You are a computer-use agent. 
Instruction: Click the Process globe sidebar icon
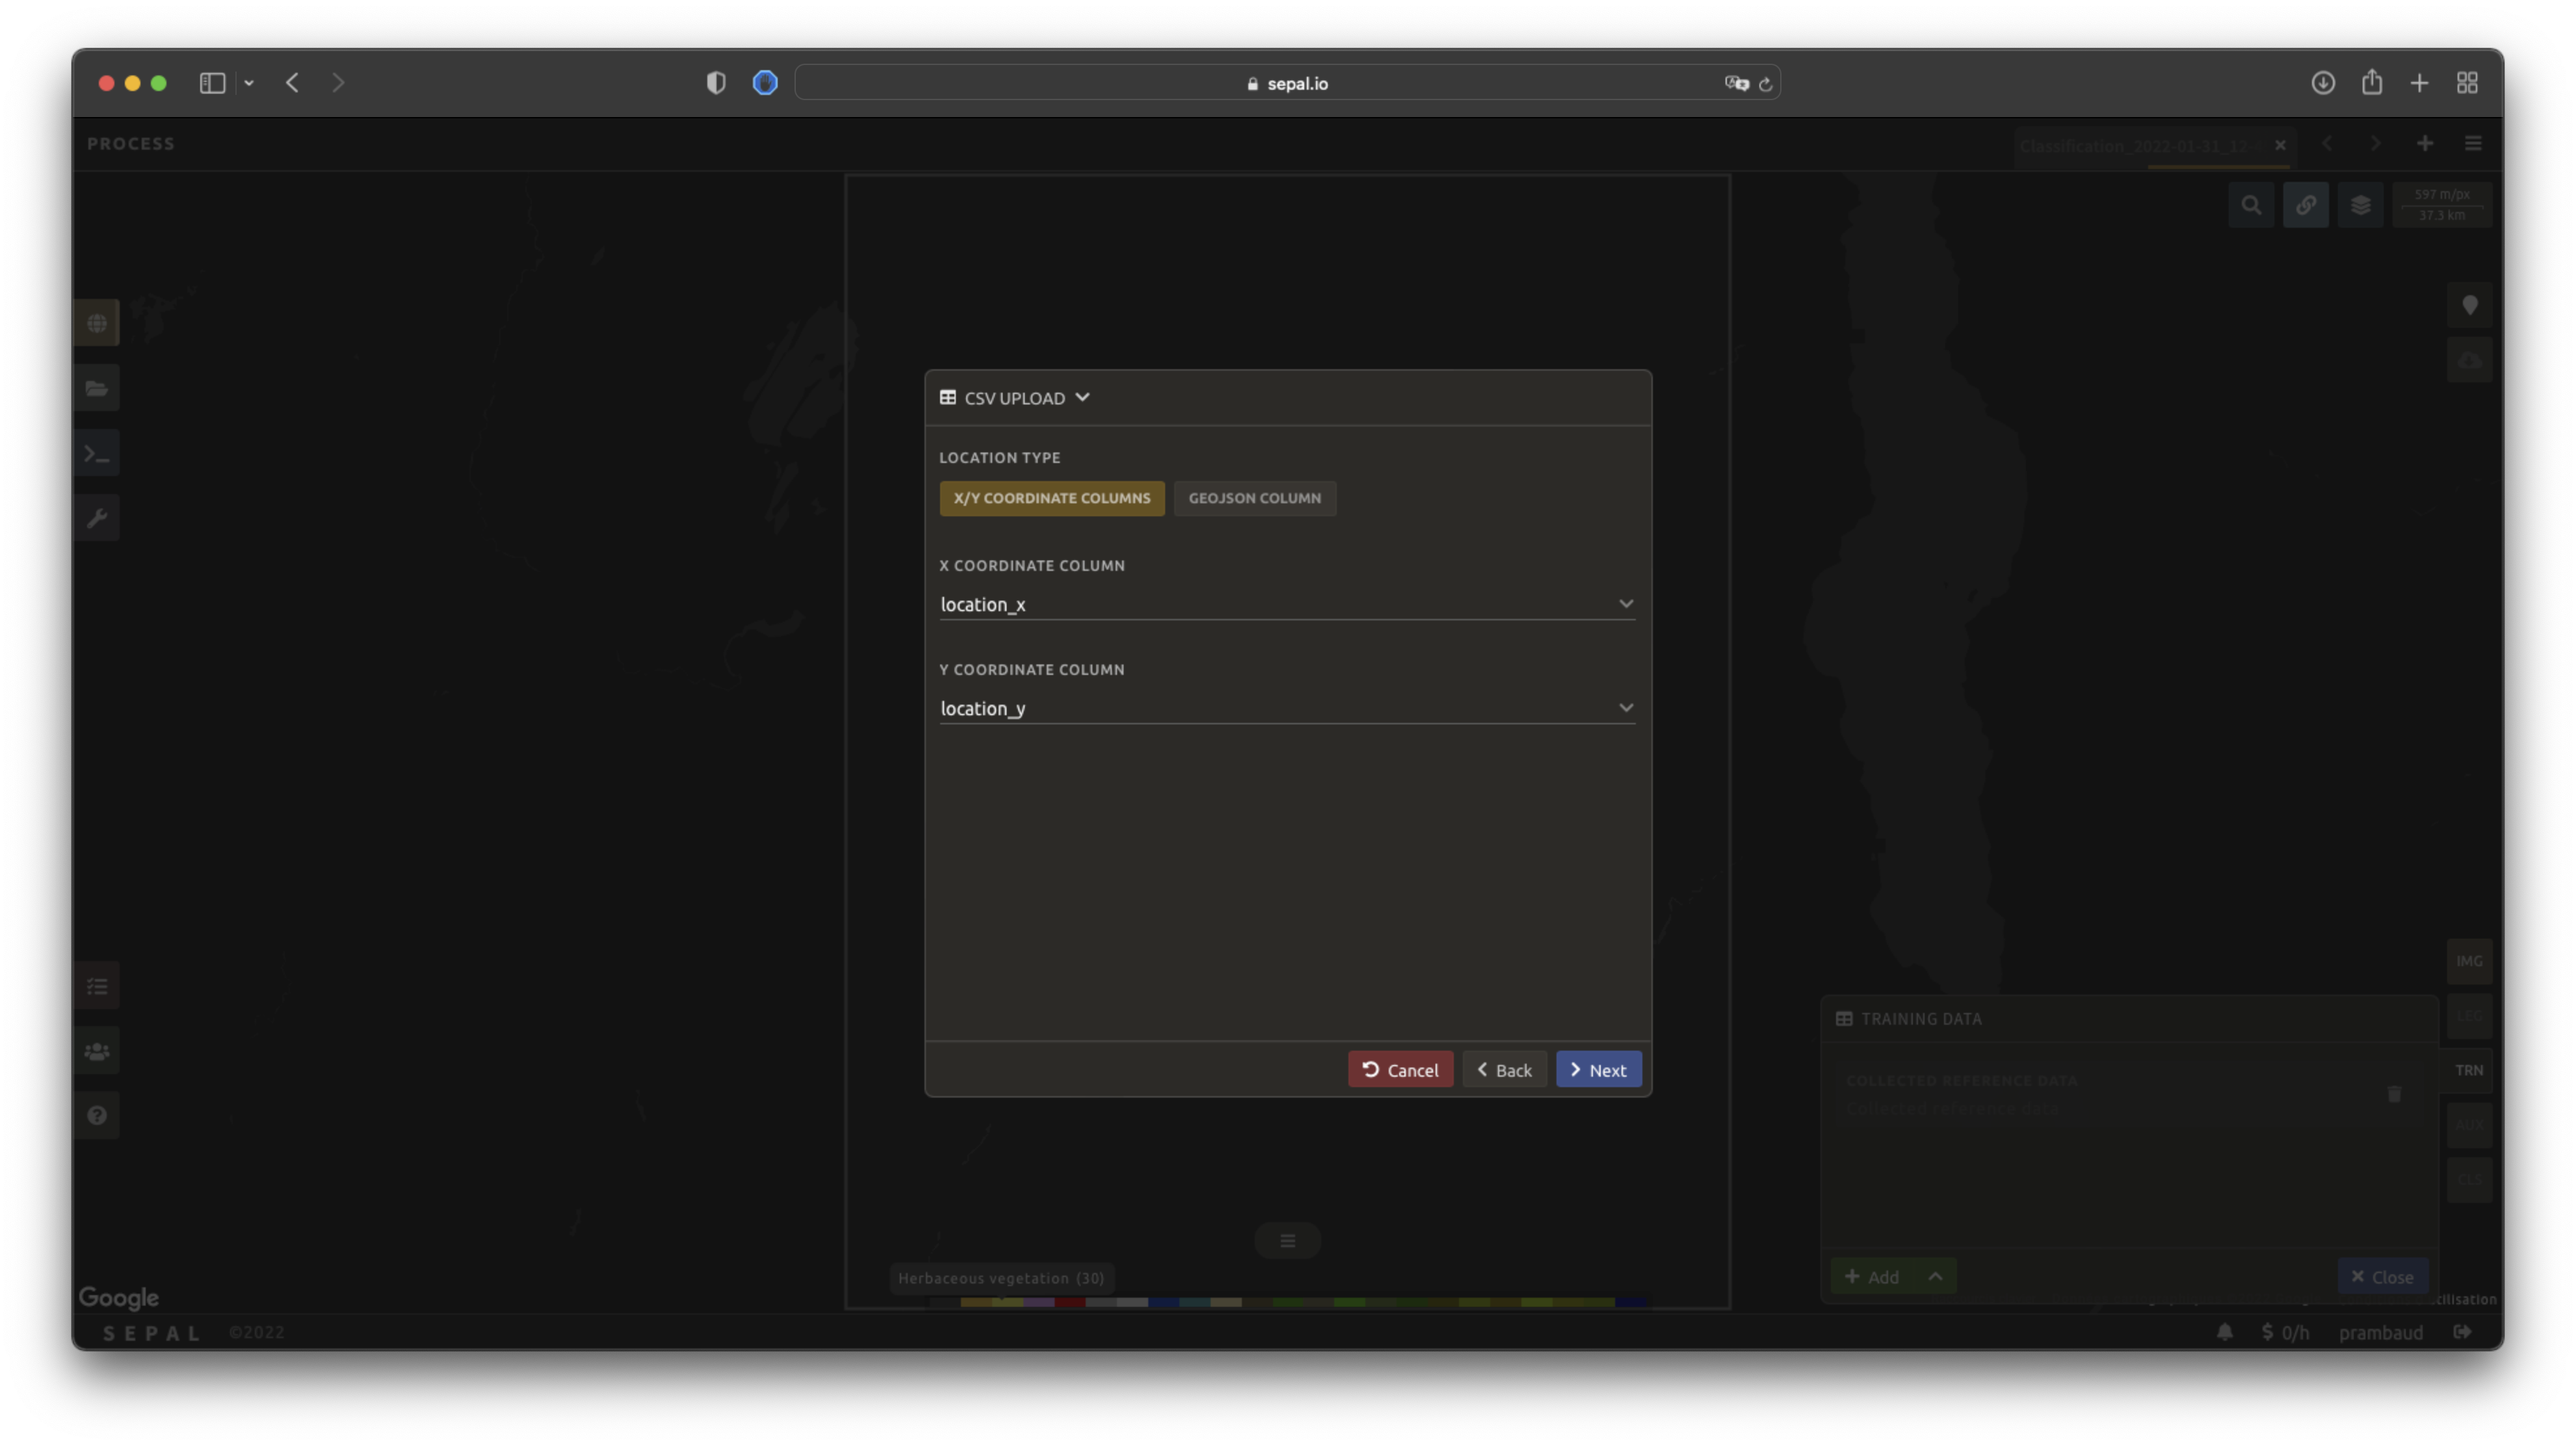(x=97, y=323)
